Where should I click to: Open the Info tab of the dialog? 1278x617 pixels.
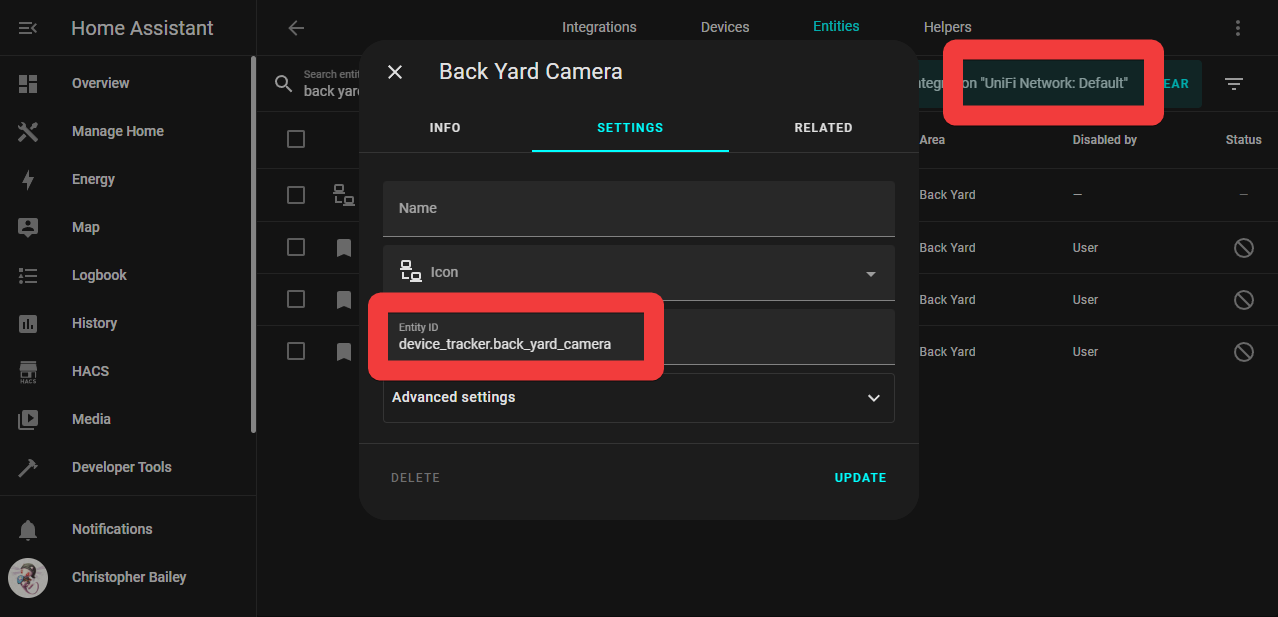[445, 128]
